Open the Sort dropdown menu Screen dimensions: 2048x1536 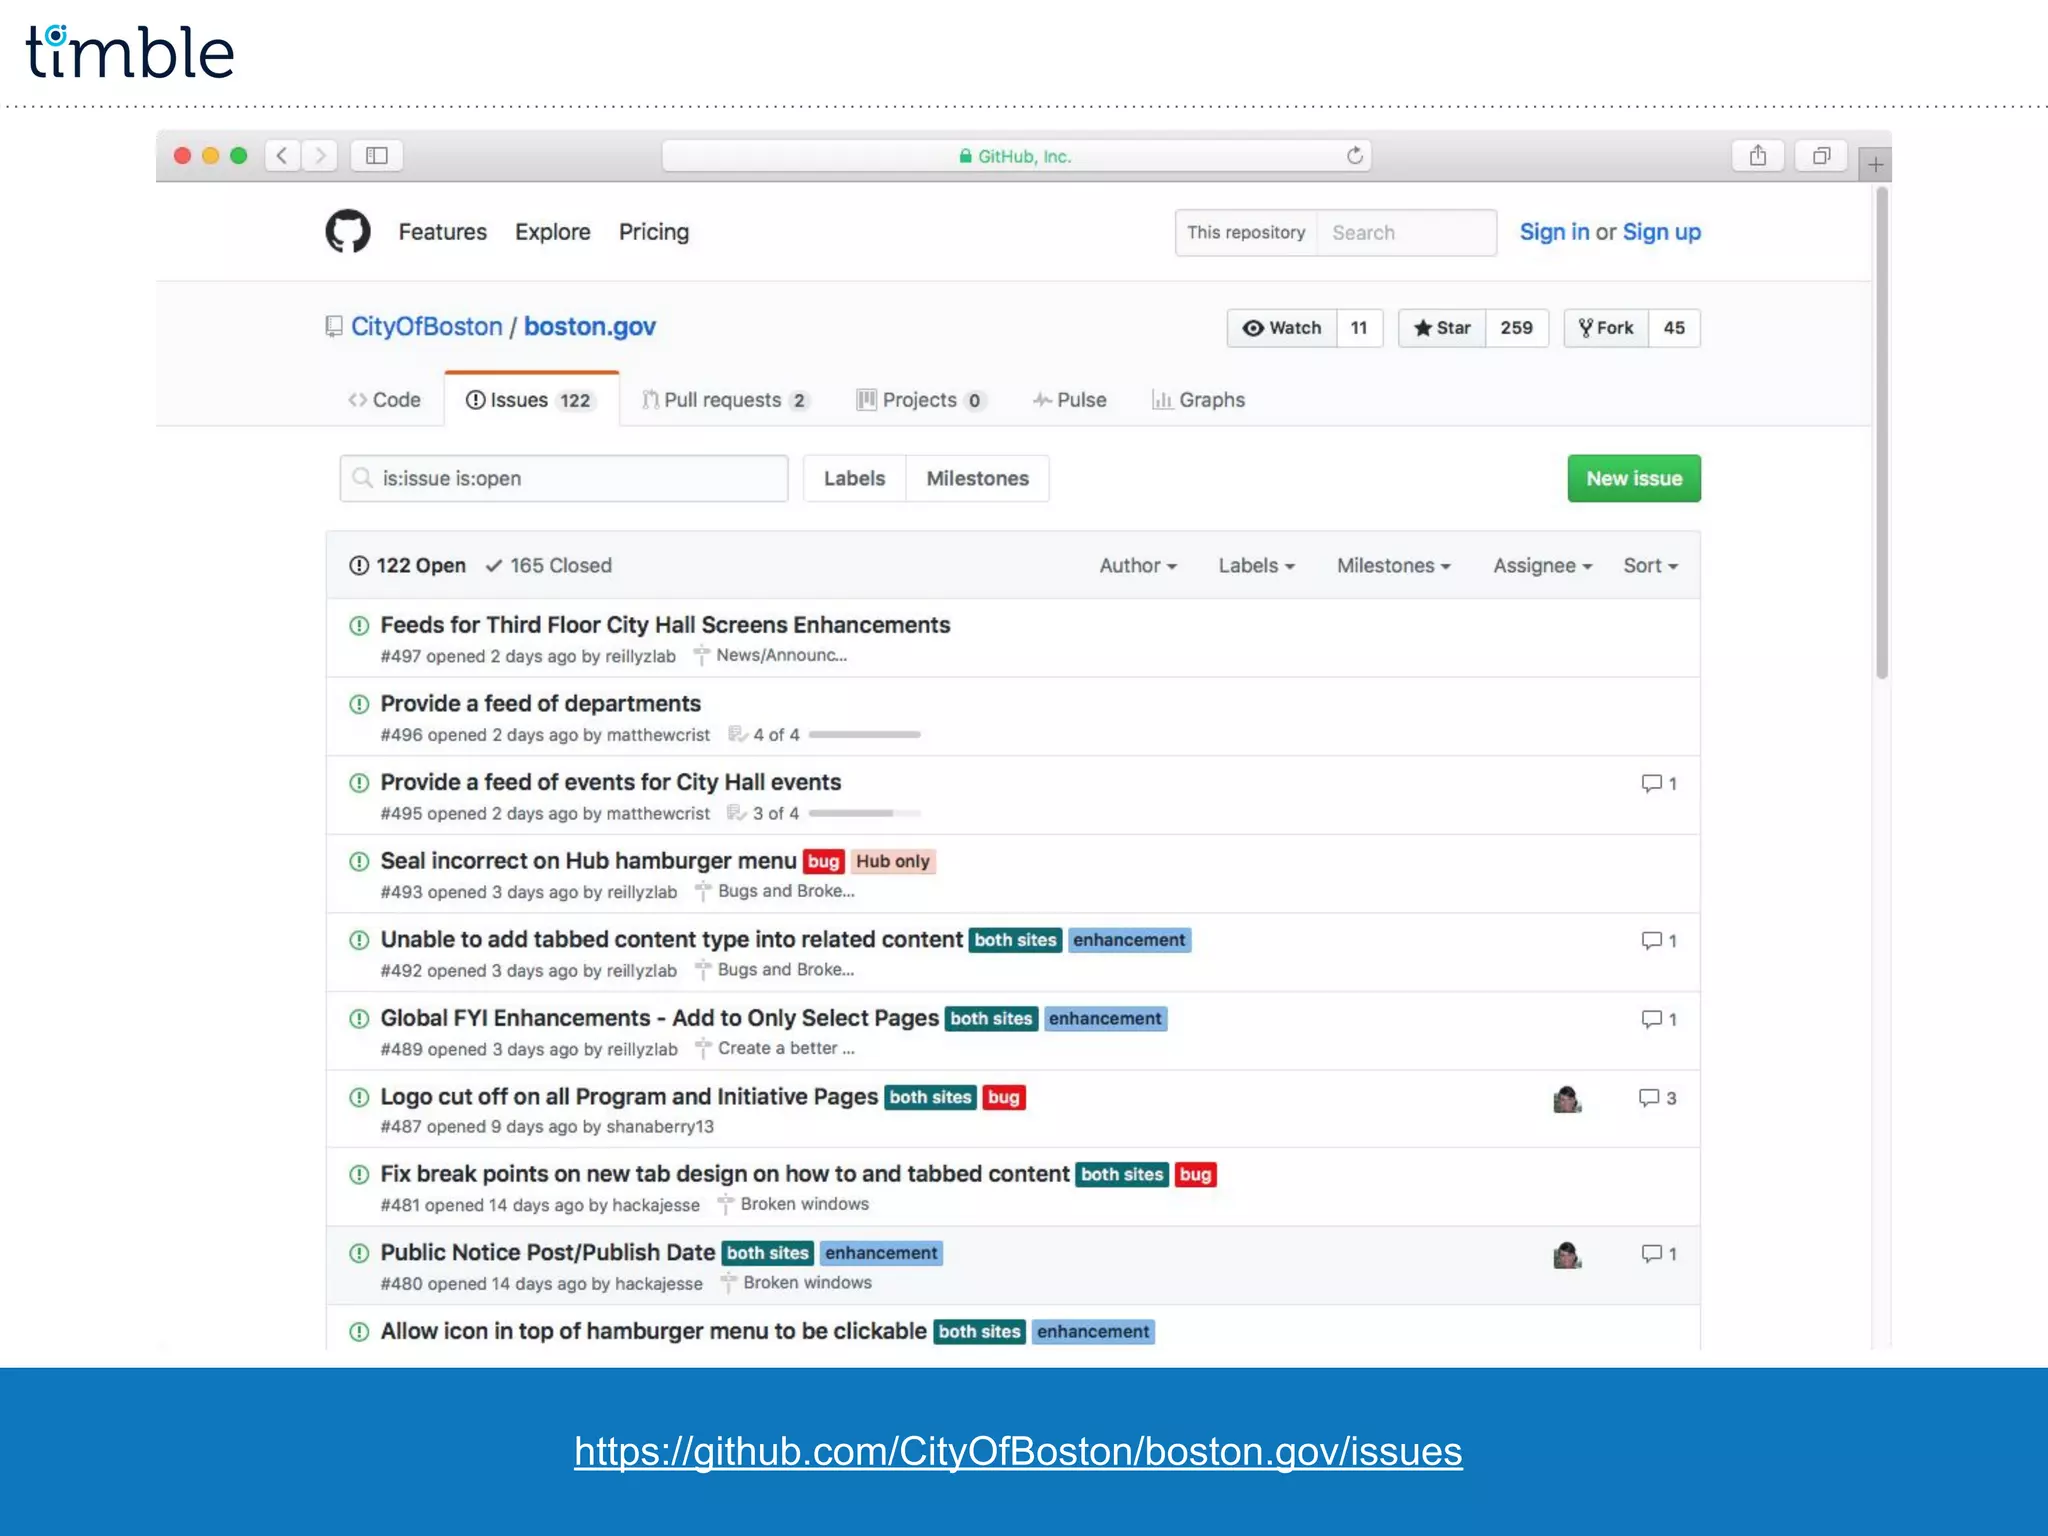1649,565
